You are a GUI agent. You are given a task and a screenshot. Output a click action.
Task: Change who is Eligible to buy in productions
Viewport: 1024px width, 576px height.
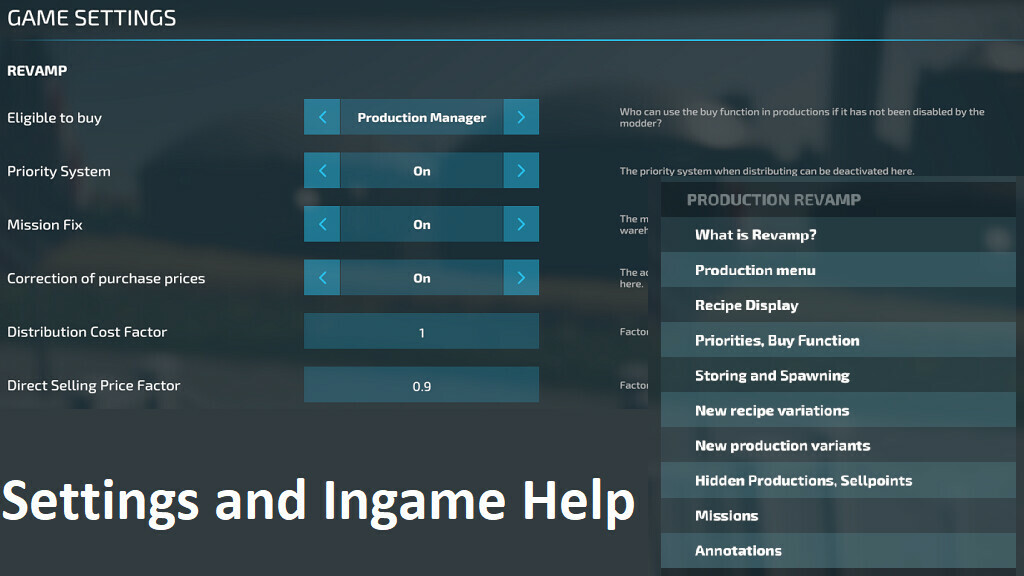421,117
